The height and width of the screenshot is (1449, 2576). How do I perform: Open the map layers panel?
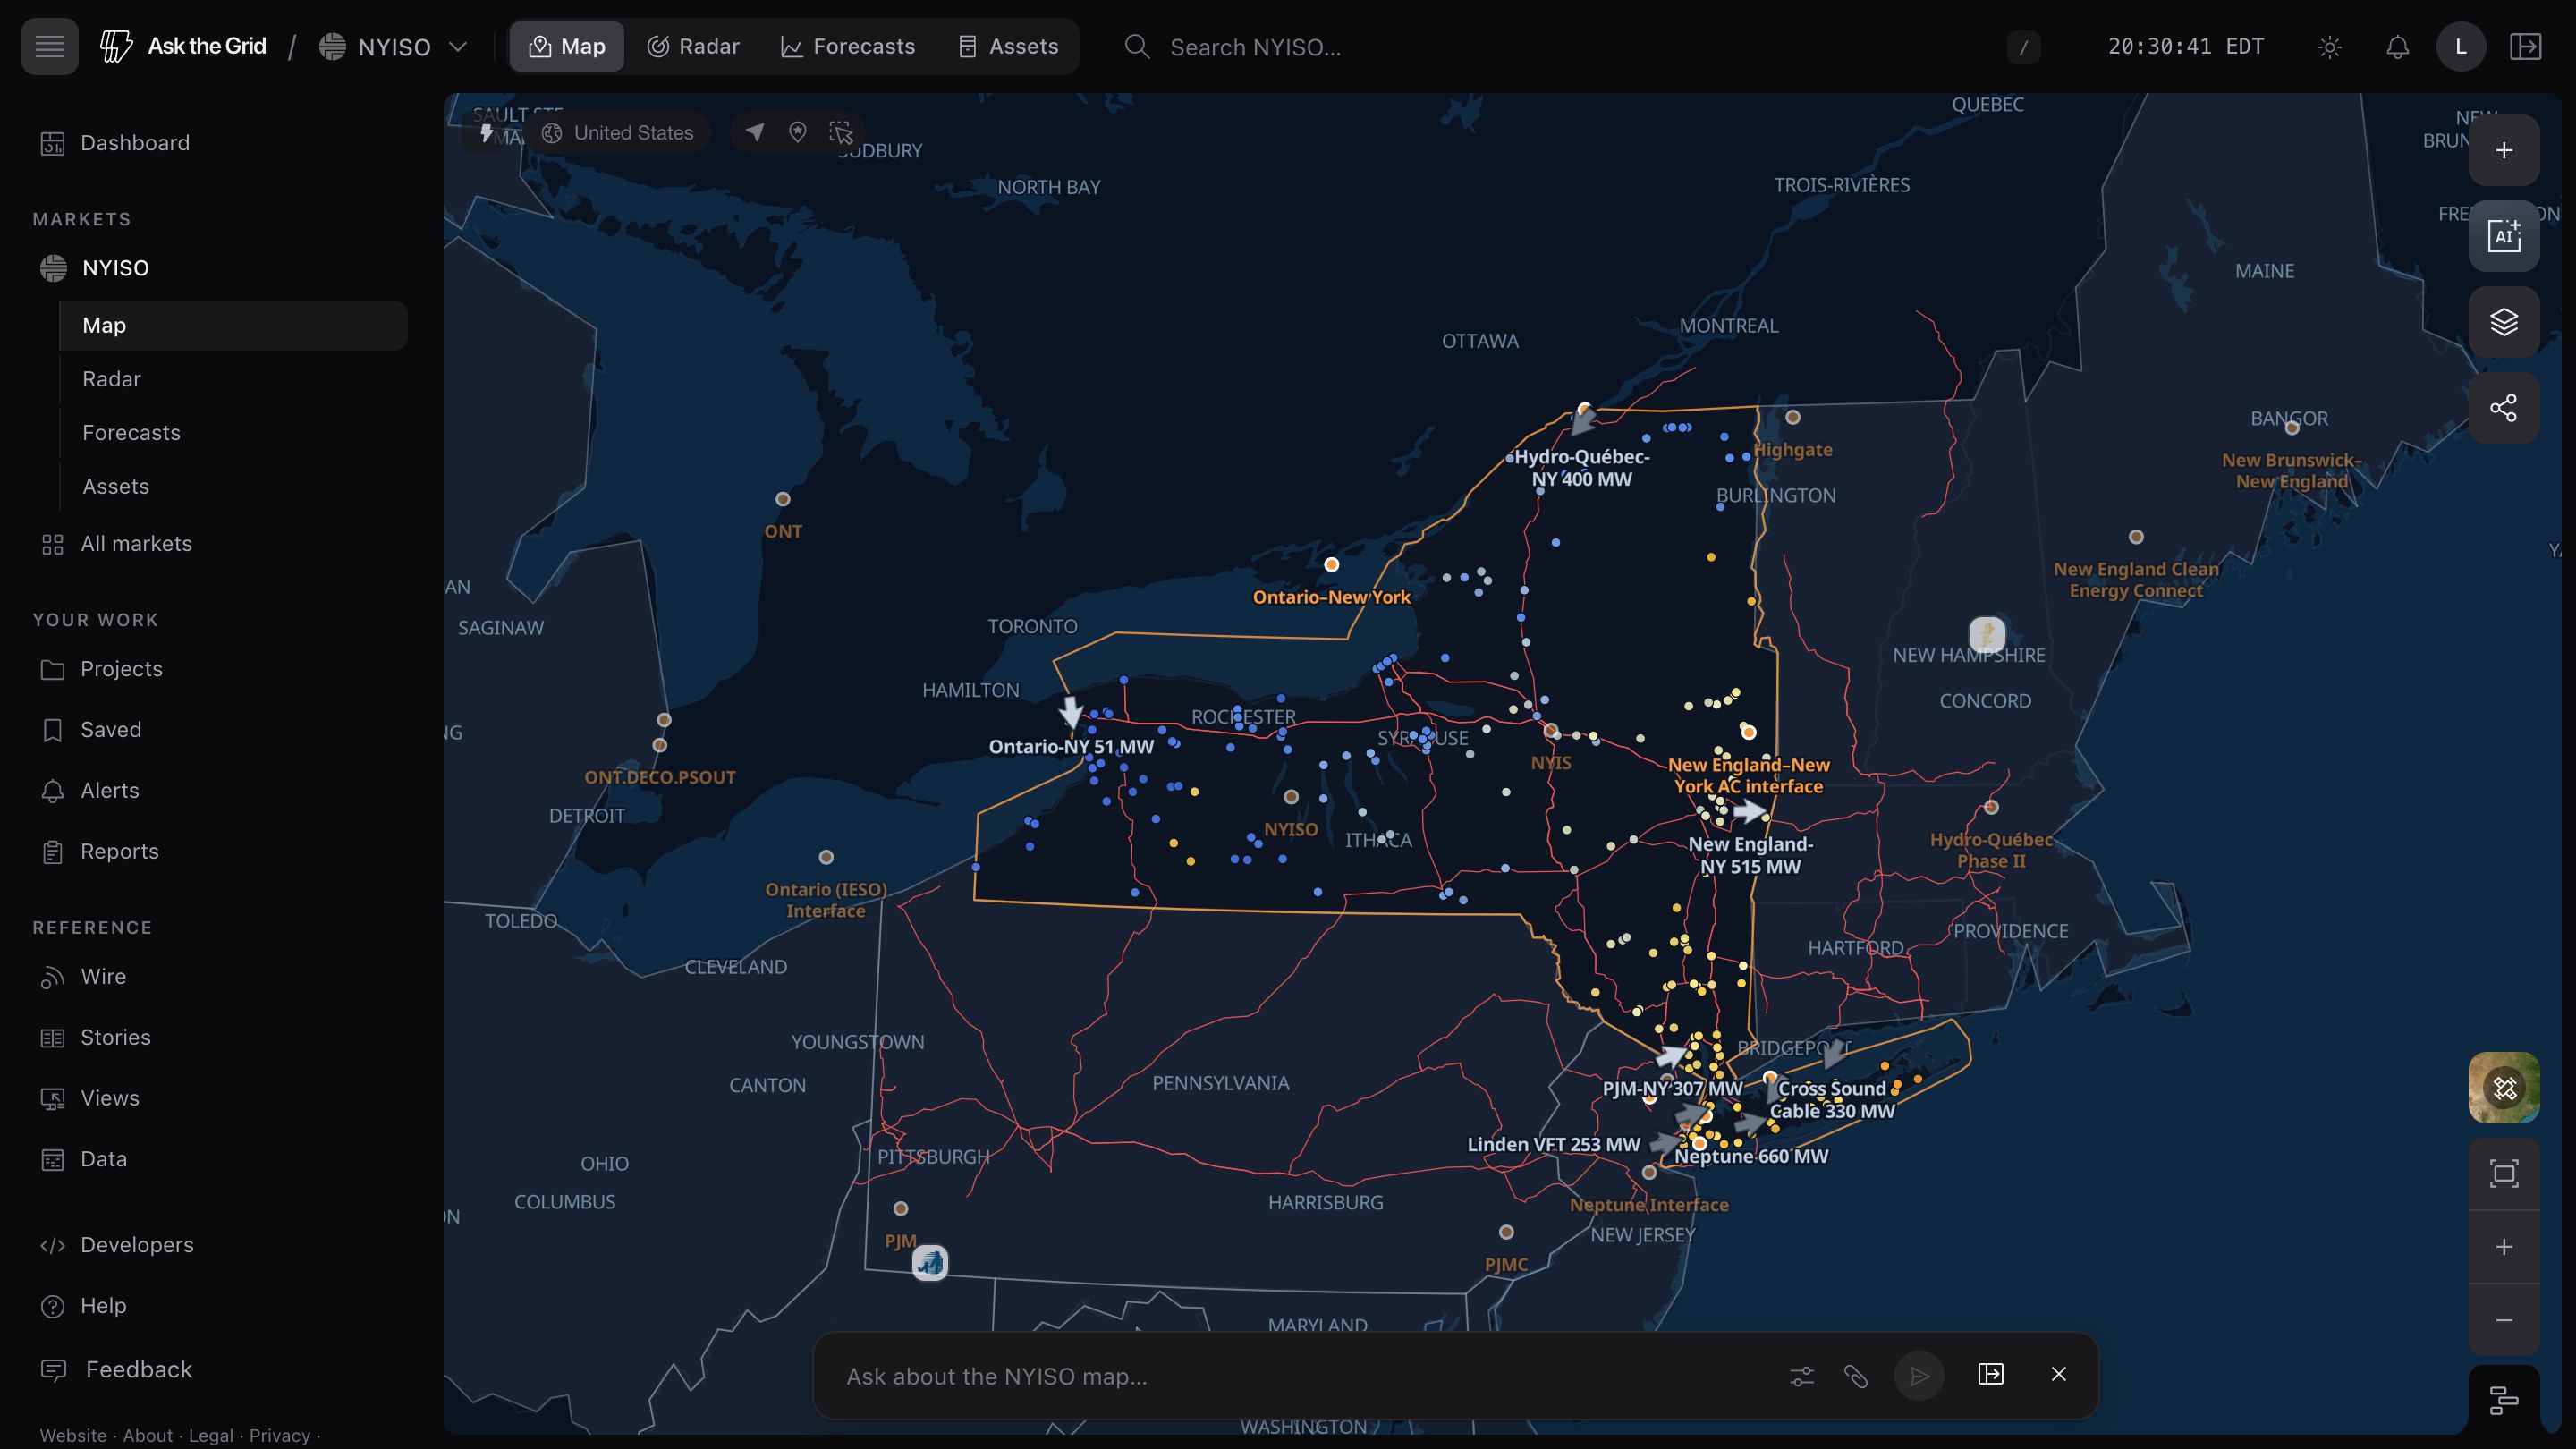click(x=2504, y=322)
